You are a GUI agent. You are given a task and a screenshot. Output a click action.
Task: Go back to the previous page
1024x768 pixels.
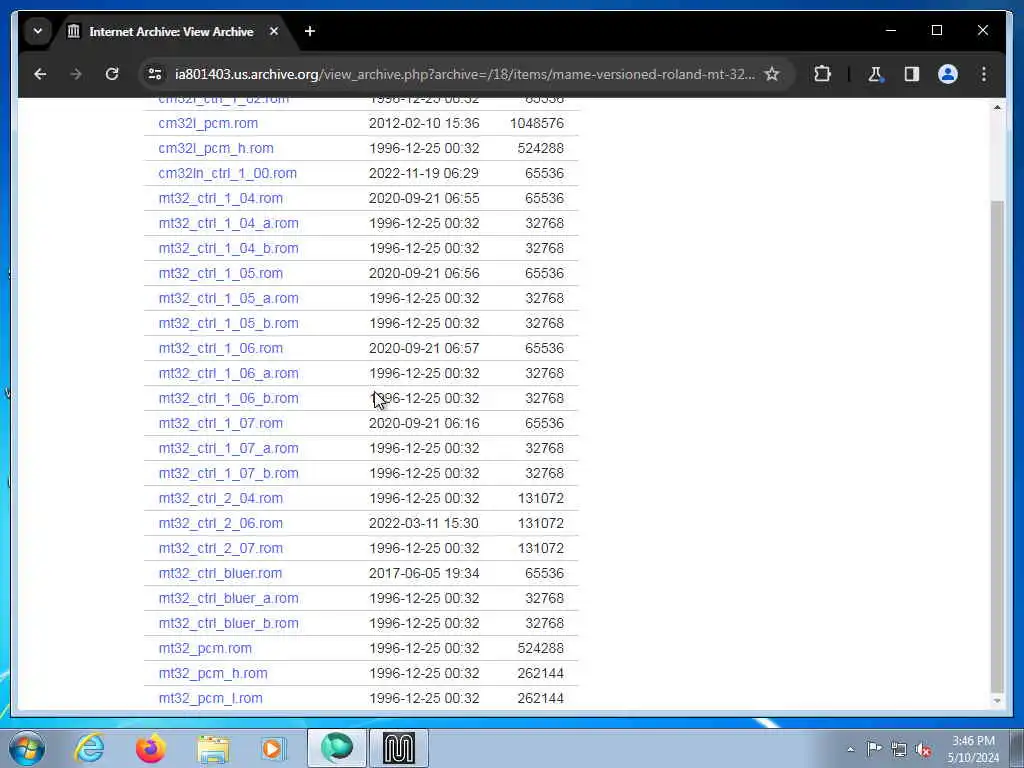pos(40,74)
